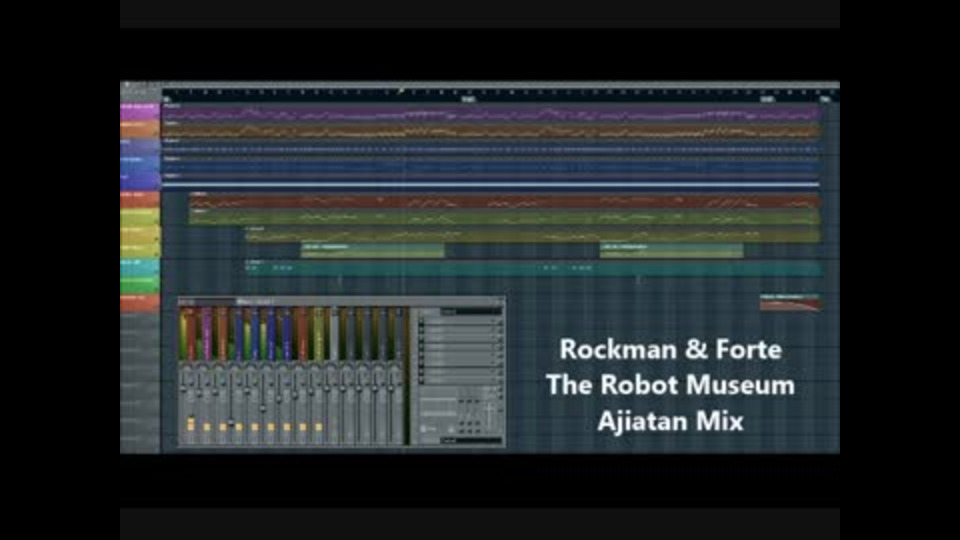Click second effect slot's mix knob
This screenshot has height=540, width=960.
pyautogui.click(x=500, y=330)
